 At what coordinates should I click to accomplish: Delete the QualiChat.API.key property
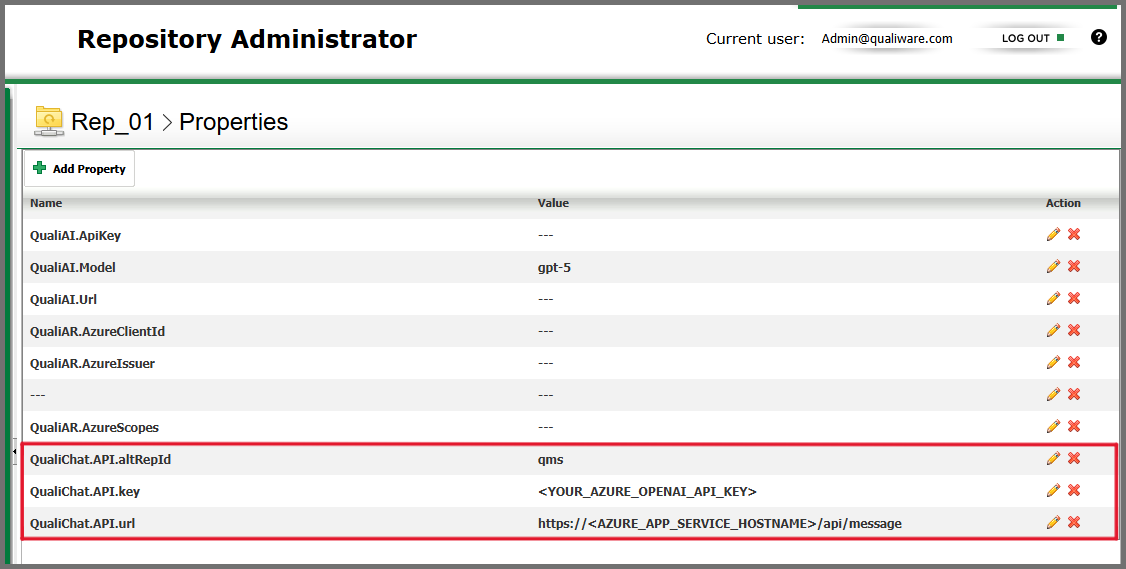pos(1074,490)
